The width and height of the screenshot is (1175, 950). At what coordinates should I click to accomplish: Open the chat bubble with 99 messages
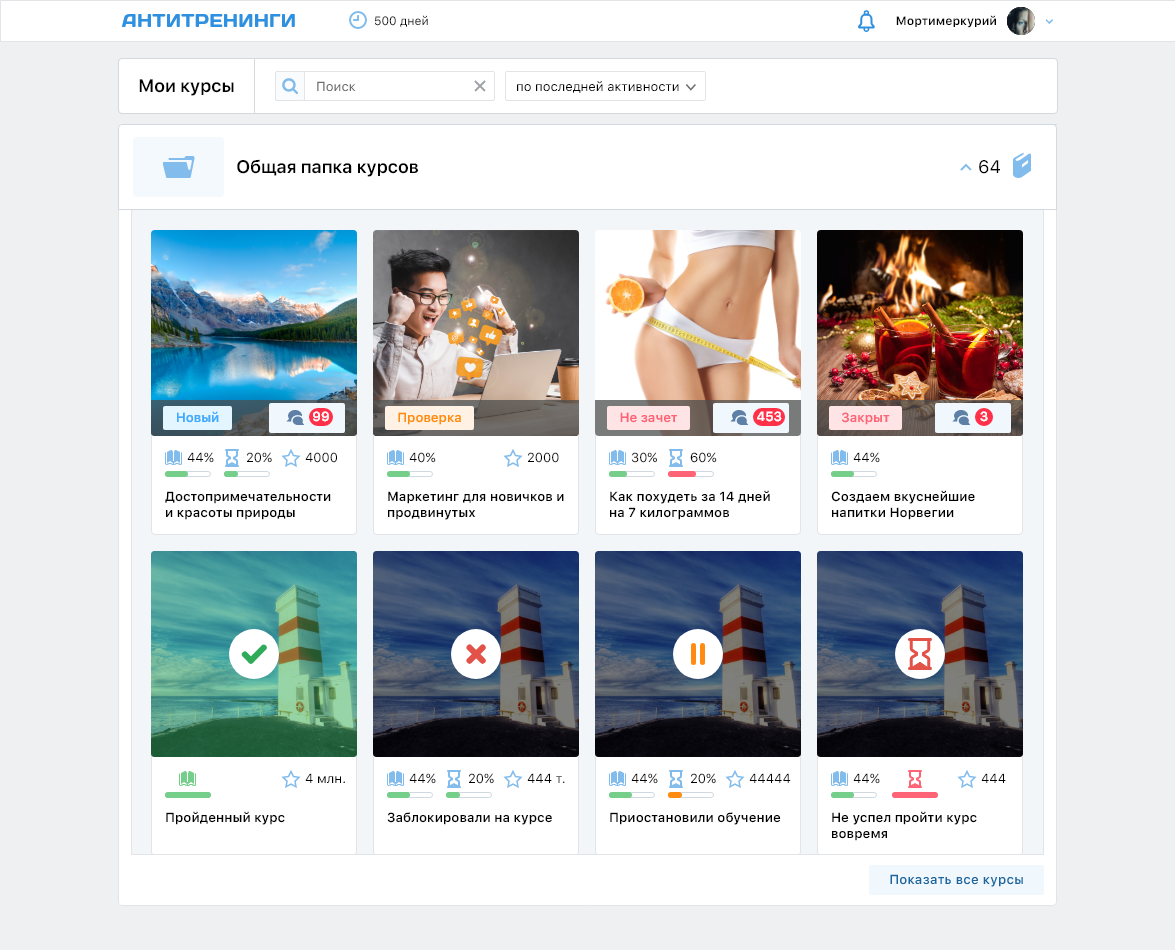click(307, 417)
